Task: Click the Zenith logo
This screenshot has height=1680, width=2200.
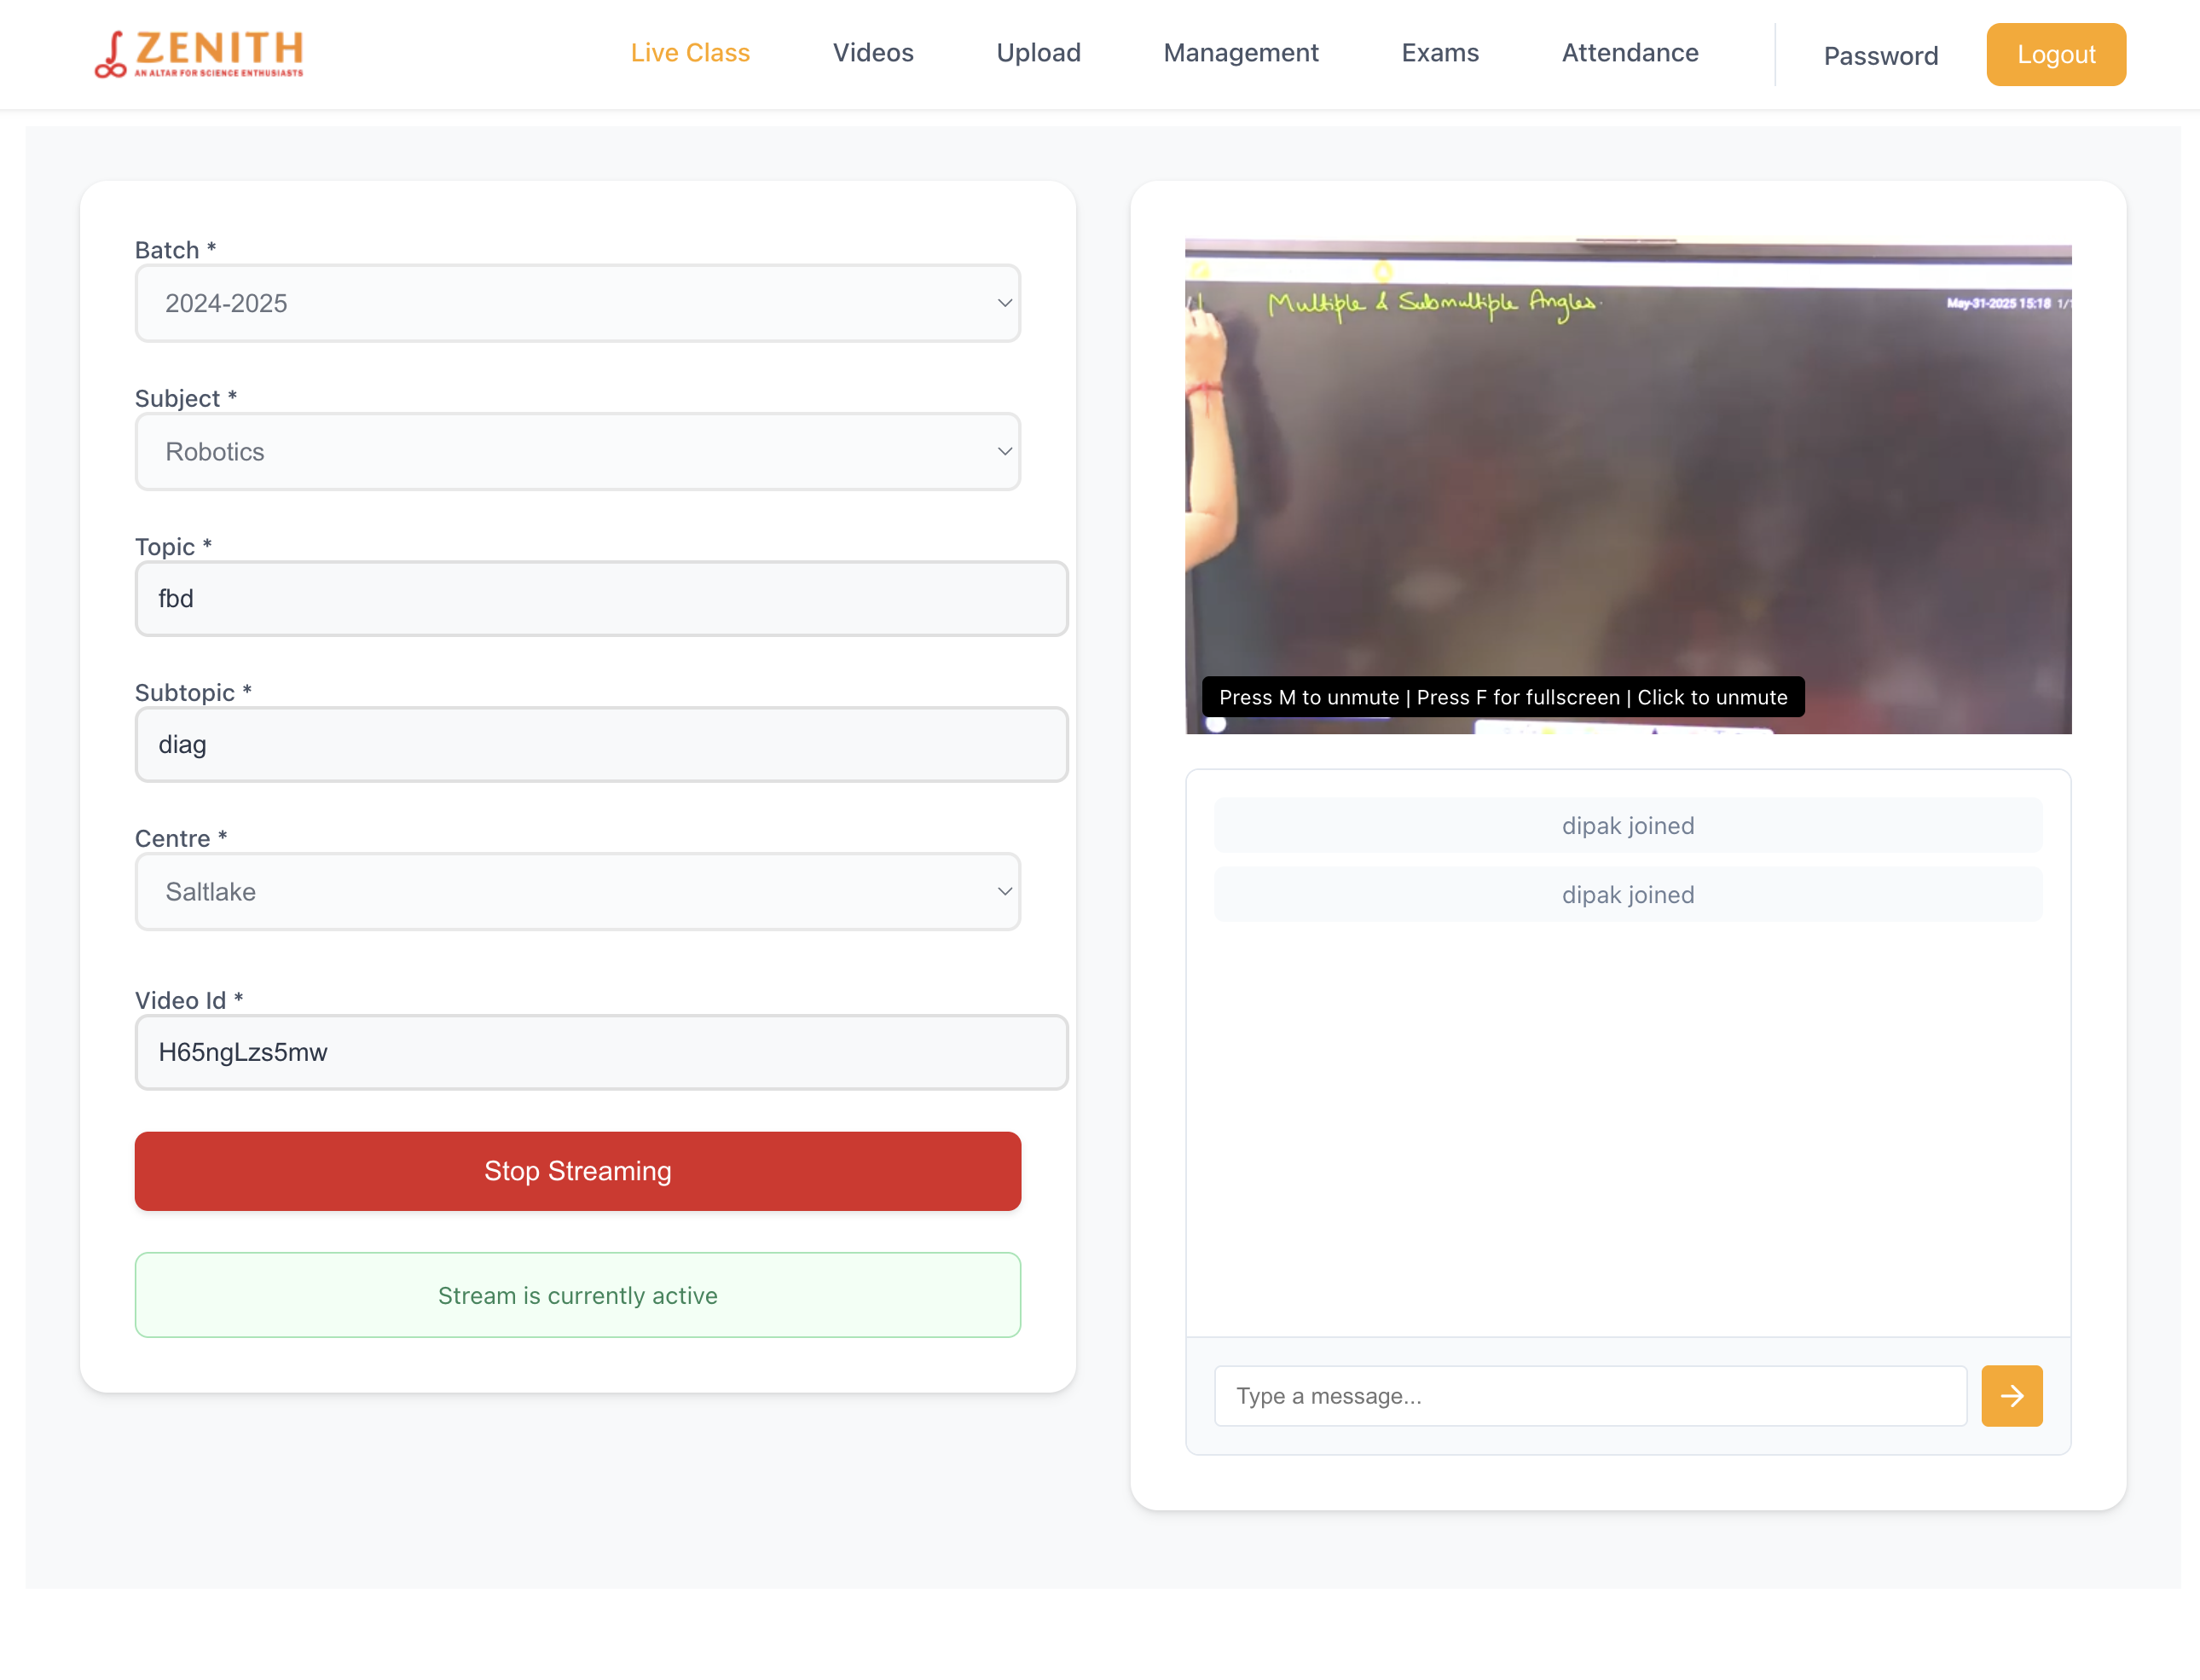Action: pos(199,54)
